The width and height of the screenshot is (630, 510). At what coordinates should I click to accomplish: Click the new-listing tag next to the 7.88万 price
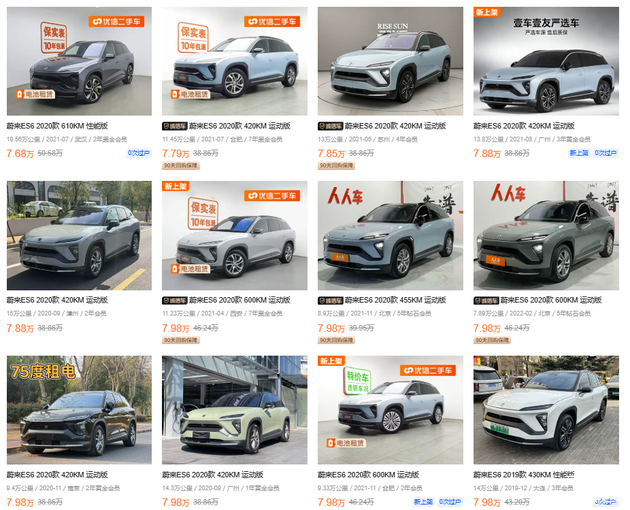tap(579, 153)
